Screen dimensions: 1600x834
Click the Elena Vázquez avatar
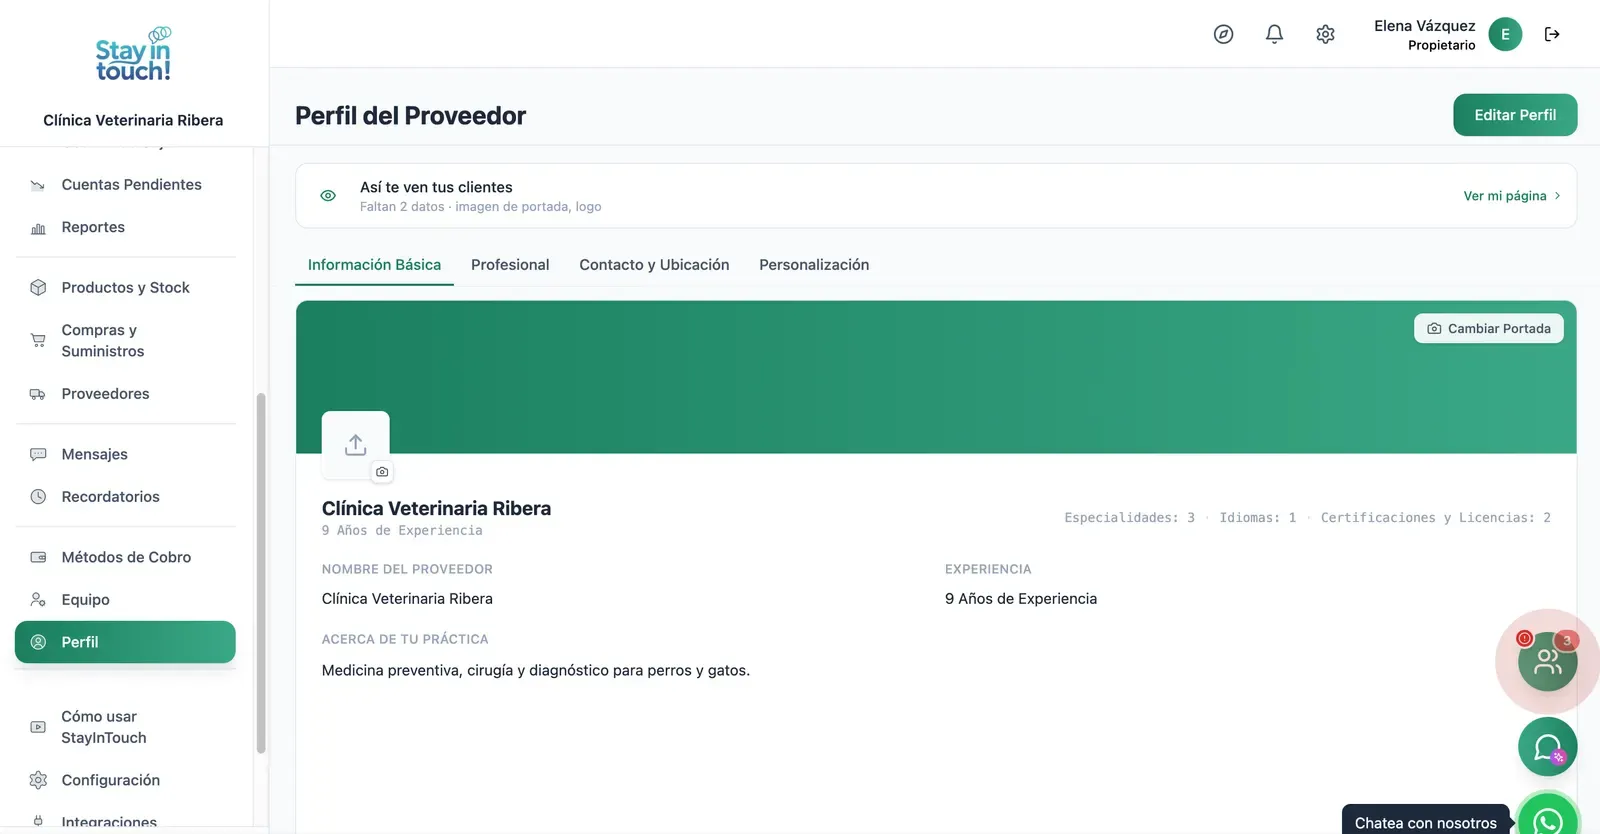(x=1505, y=34)
